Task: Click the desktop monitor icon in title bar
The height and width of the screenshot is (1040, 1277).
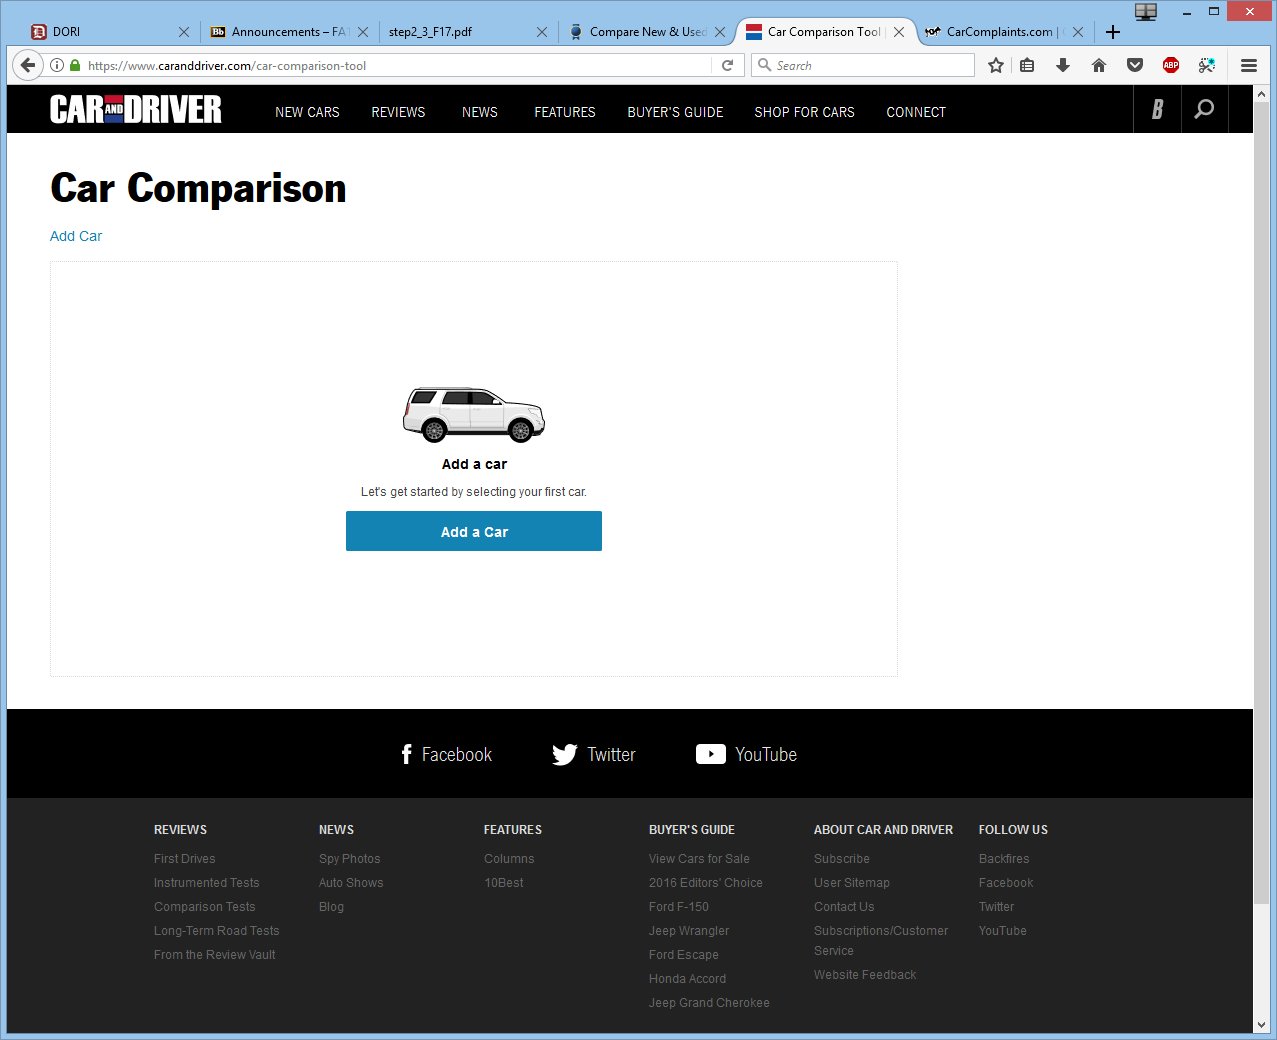Action: click(x=1146, y=12)
